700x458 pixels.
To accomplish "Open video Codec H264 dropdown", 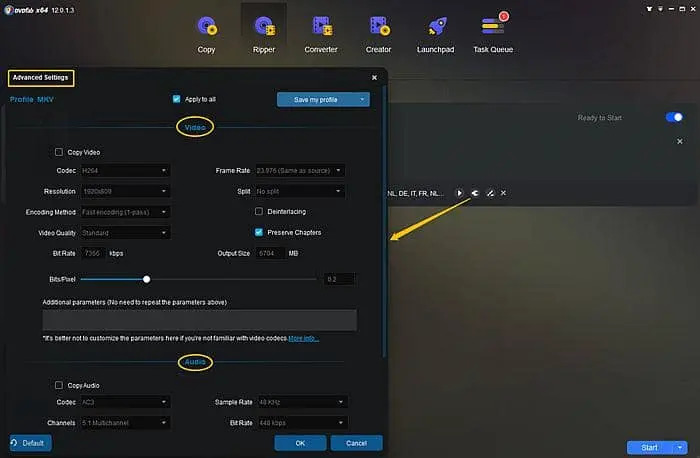I will pos(125,171).
